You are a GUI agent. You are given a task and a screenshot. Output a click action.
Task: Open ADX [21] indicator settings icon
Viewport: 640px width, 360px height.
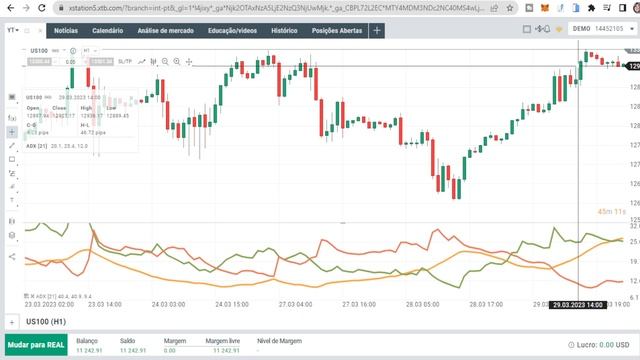27,296
